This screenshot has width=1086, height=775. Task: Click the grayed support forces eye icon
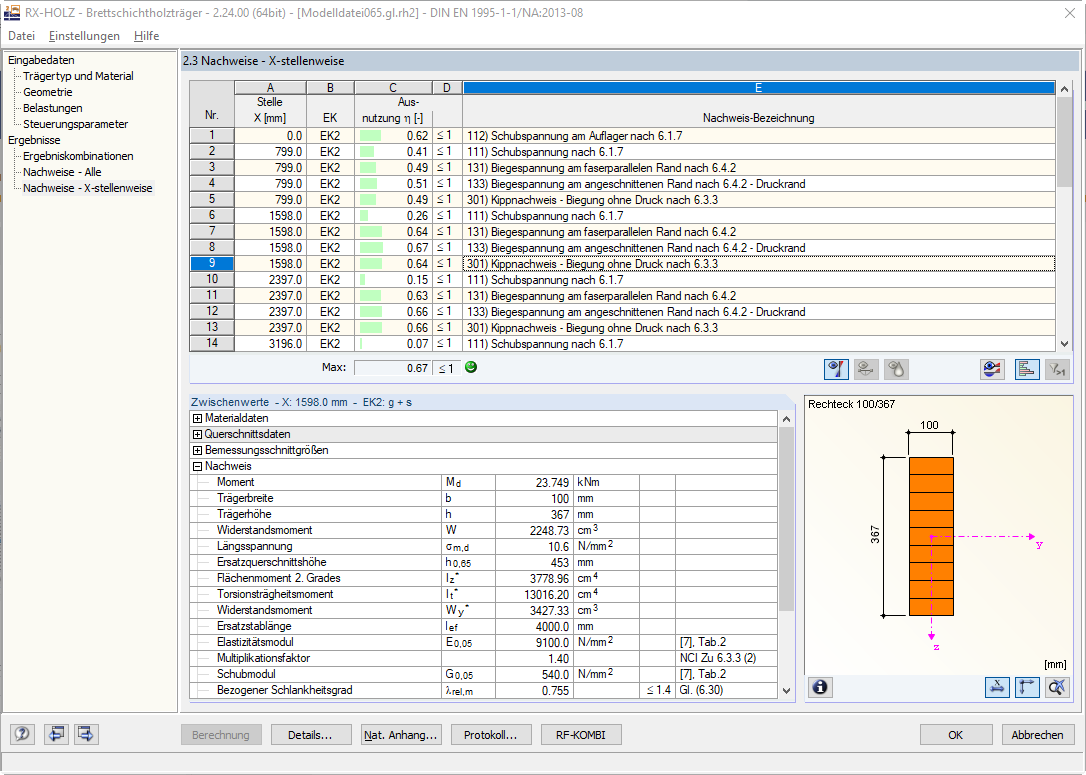[x=866, y=369]
